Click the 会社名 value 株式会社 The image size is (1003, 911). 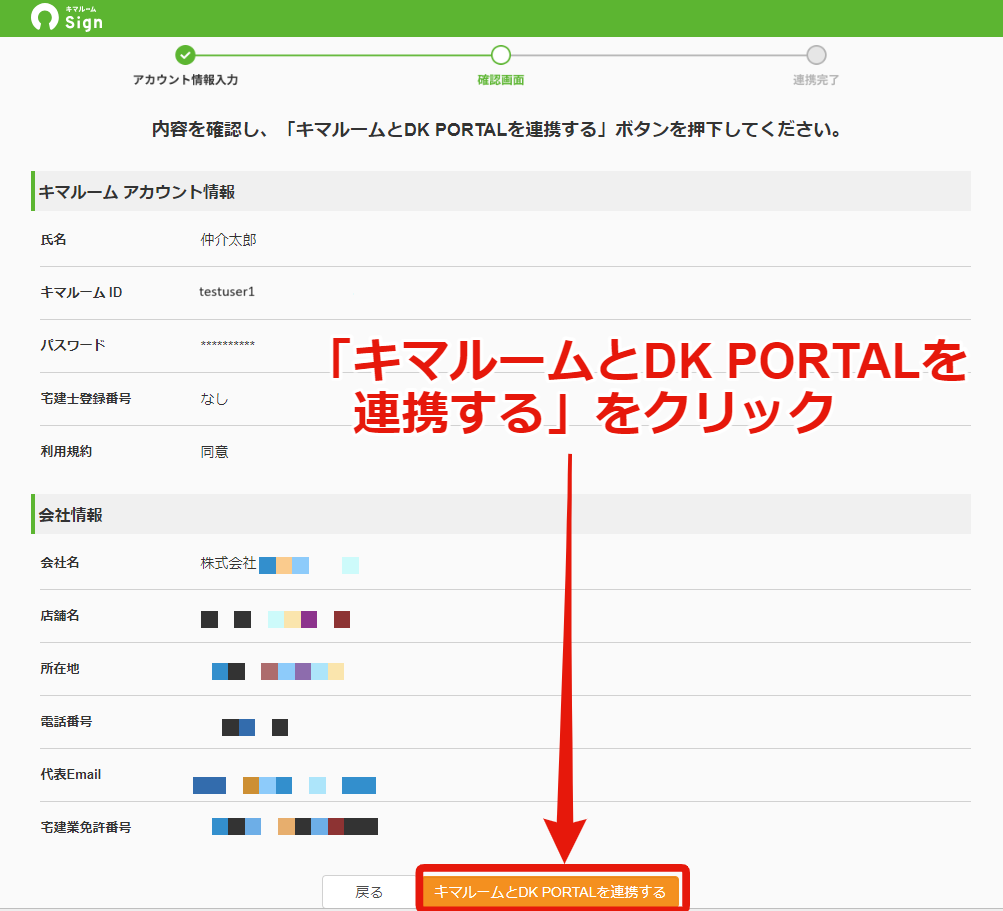tap(228, 563)
